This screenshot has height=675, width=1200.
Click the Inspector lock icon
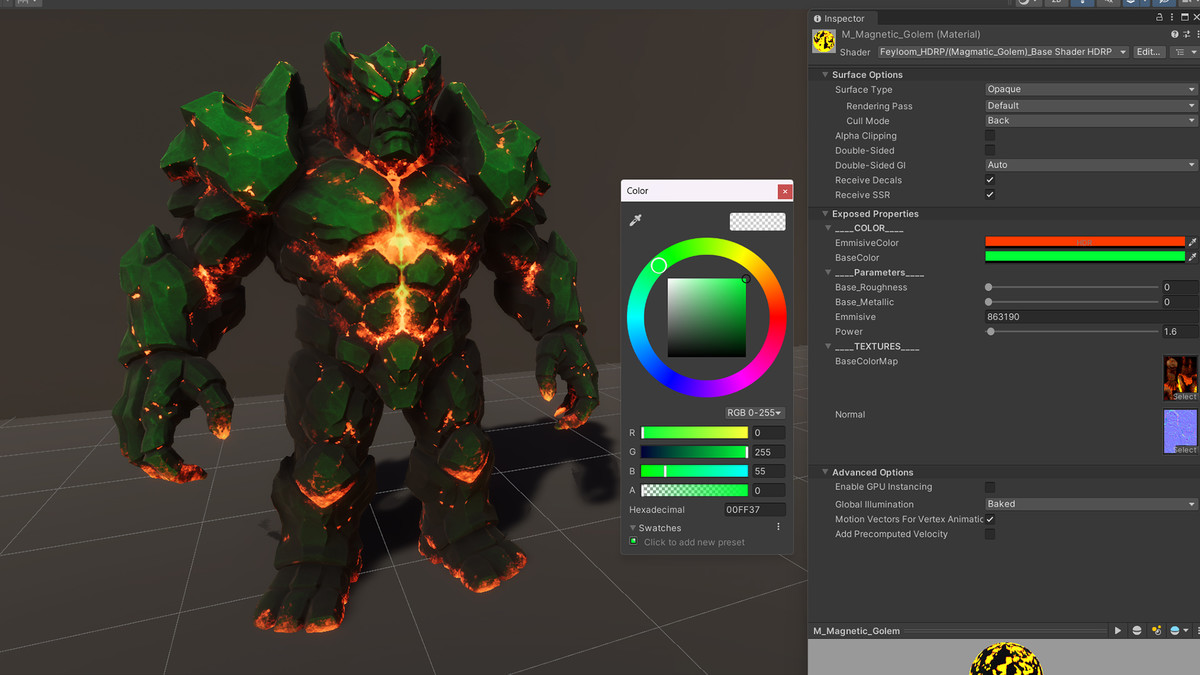tap(1158, 17)
